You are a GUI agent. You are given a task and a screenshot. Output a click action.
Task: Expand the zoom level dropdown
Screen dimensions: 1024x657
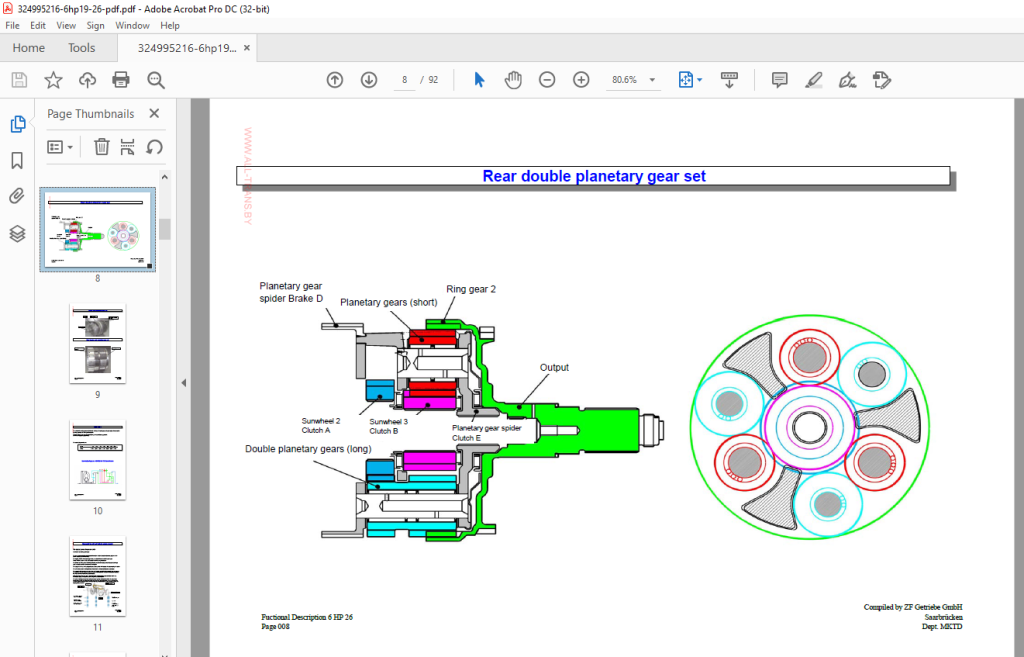[x=652, y=80]
